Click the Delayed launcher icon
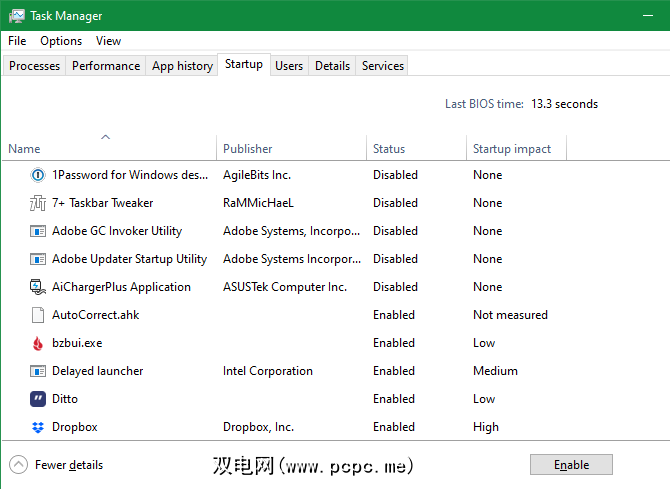Screen dimensions: 670x489 pos(38,371)
